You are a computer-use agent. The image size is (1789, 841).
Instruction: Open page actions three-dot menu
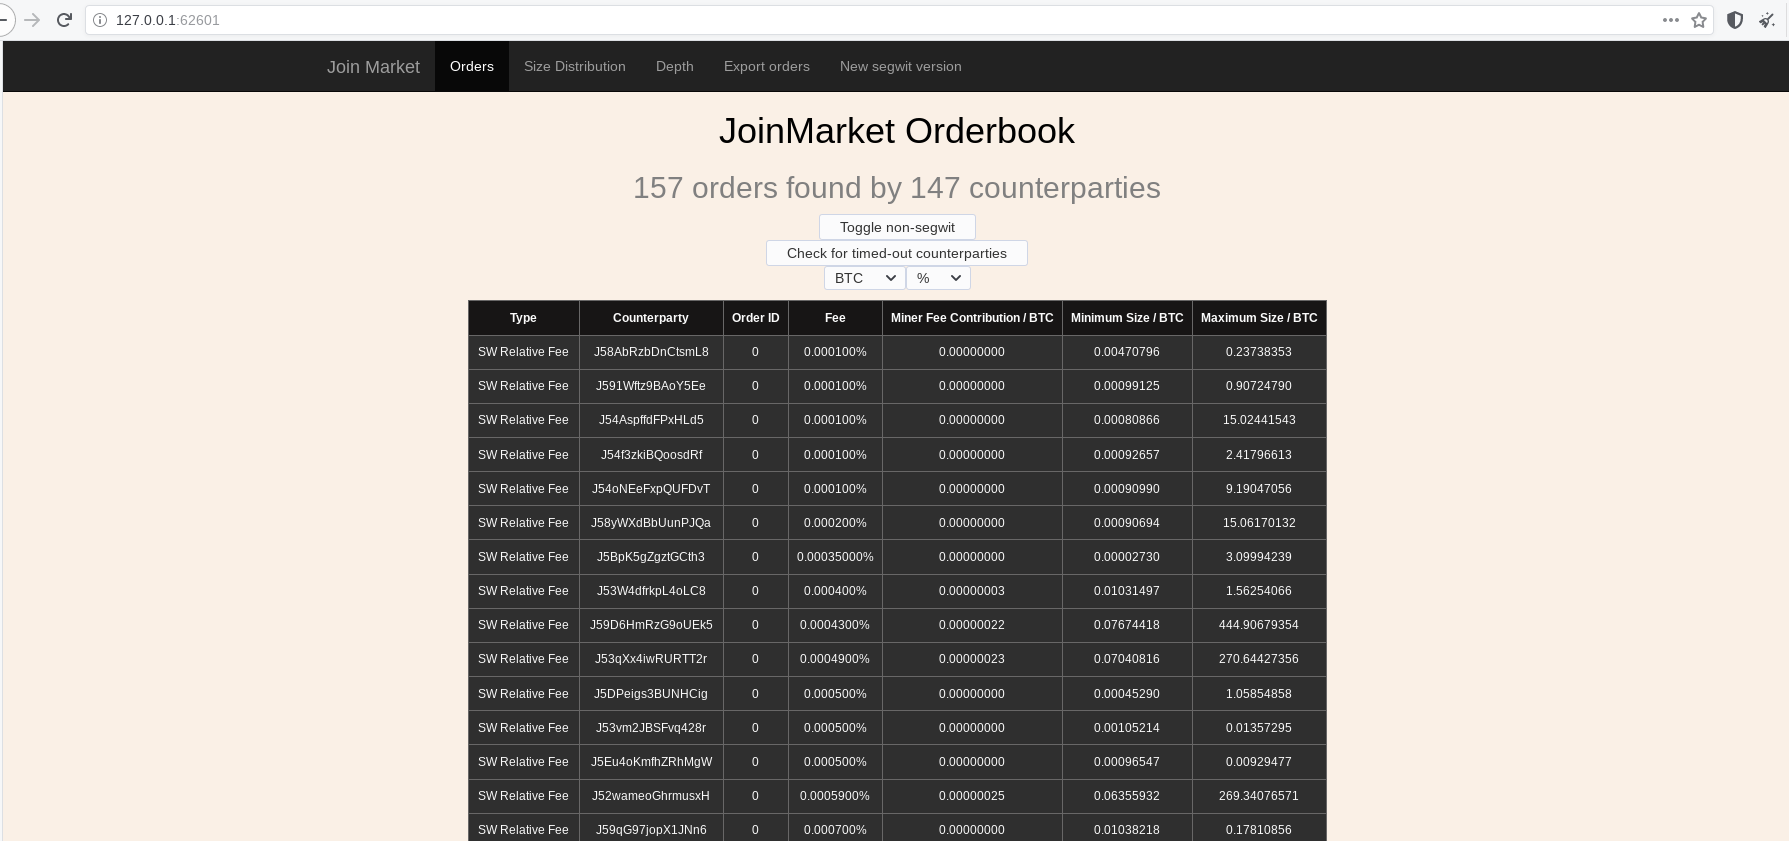coord(1670,20)
